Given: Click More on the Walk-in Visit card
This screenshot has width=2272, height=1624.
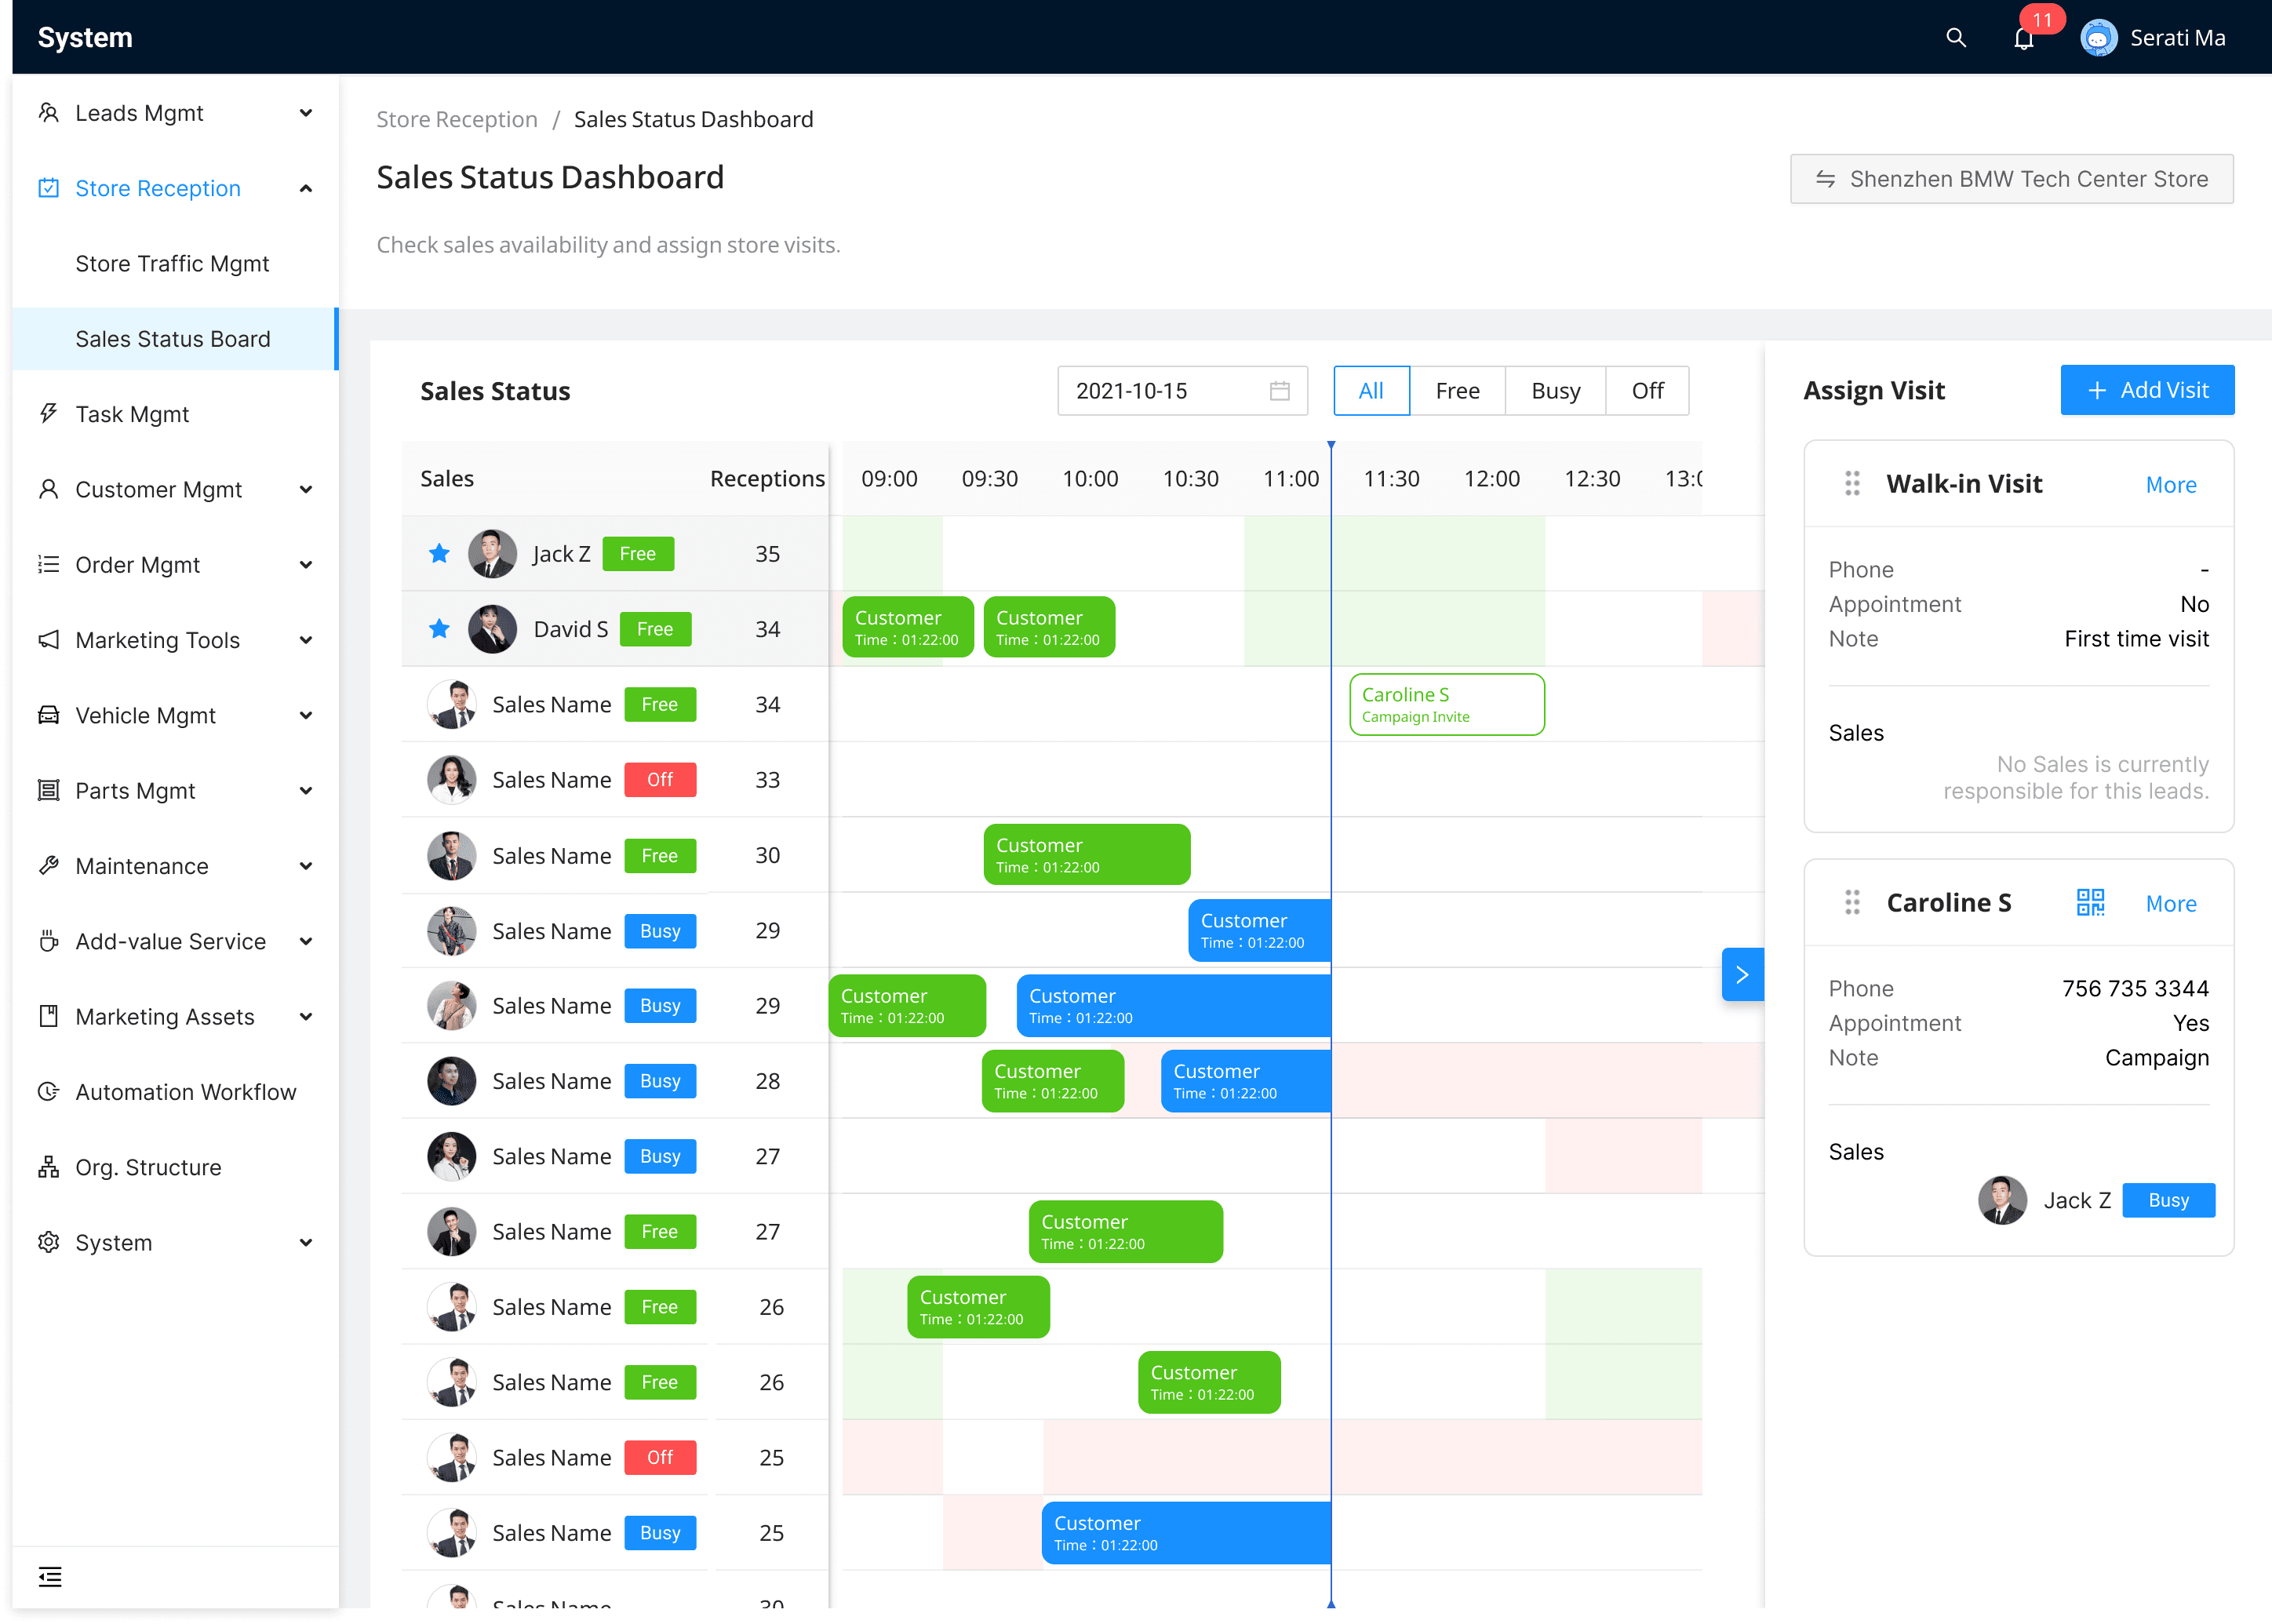Looking at the screenshot, I should click(2170, 485).
